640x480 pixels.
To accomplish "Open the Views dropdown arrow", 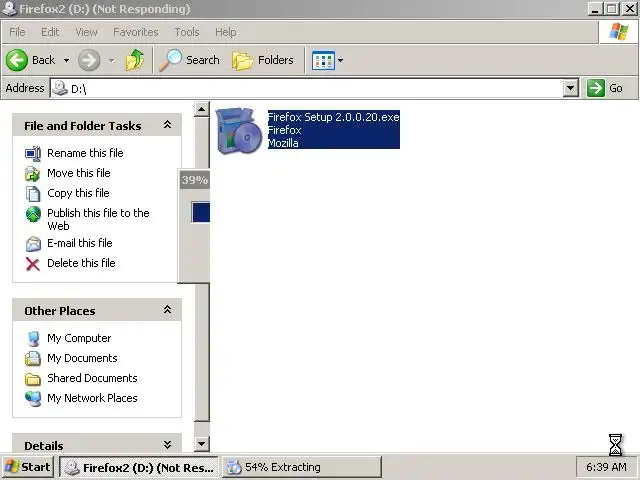I will (x=340, y=60).
